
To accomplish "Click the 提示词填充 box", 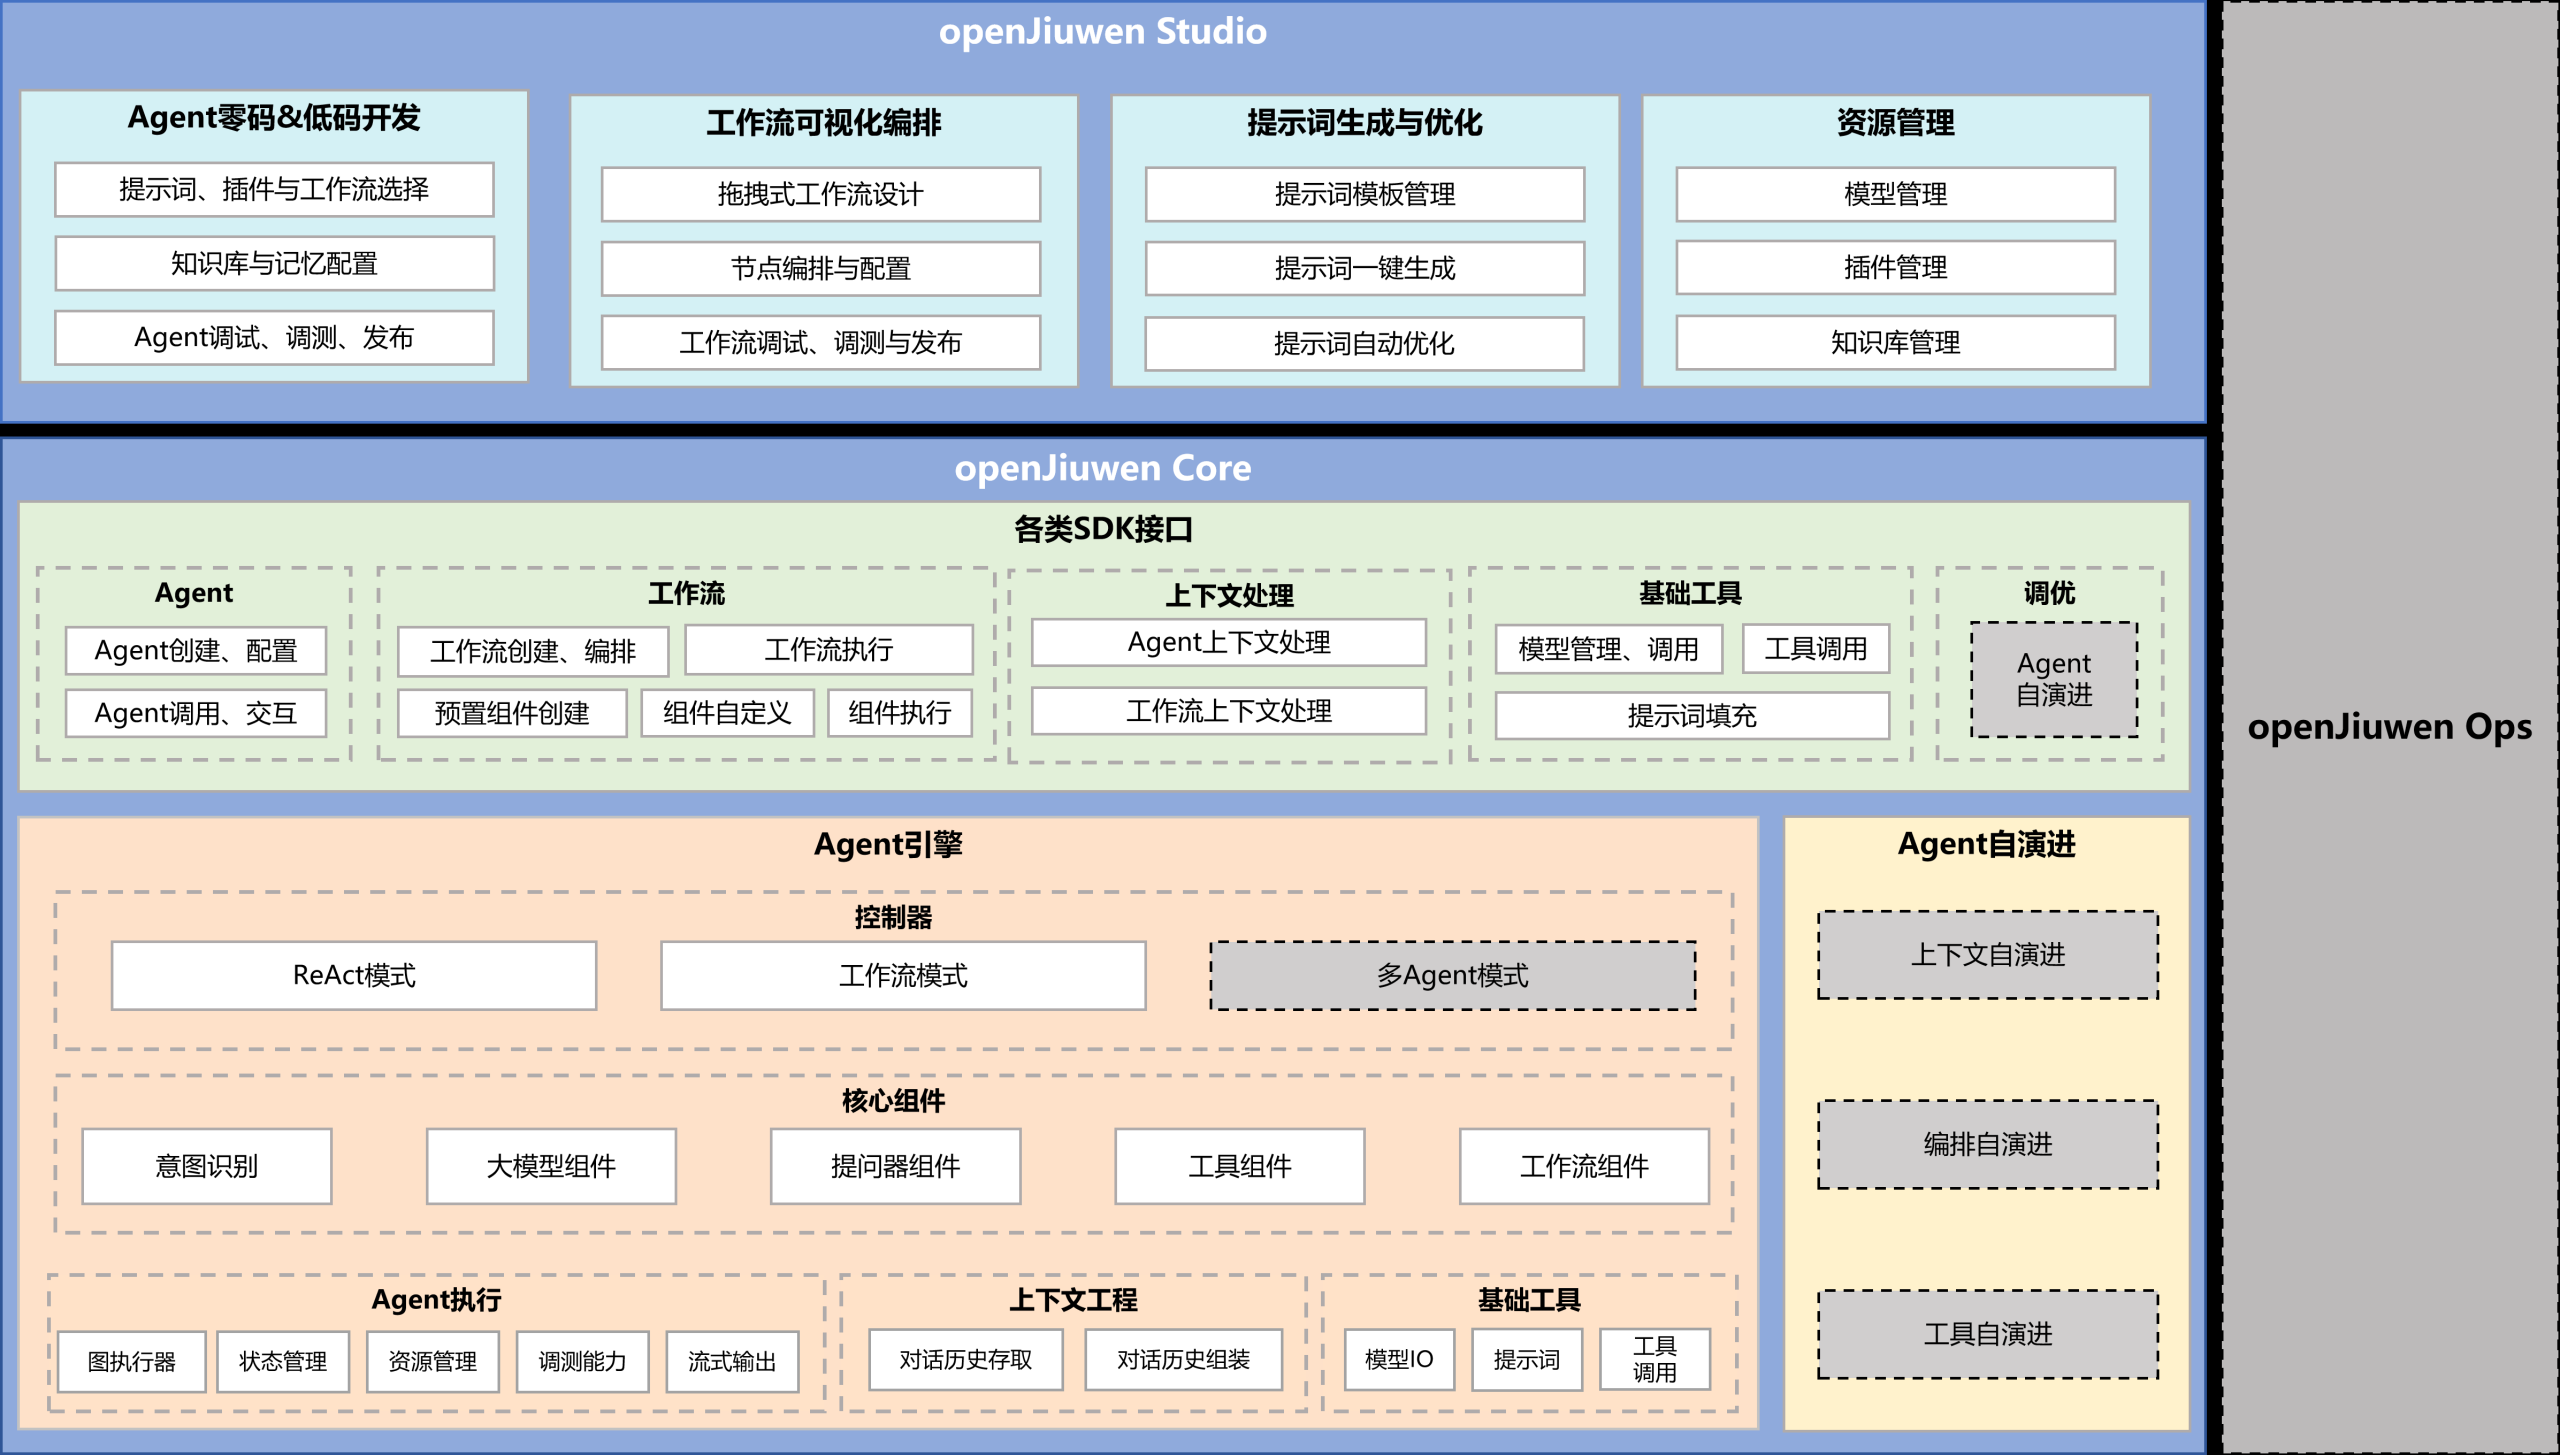I will coord(1691,716).
